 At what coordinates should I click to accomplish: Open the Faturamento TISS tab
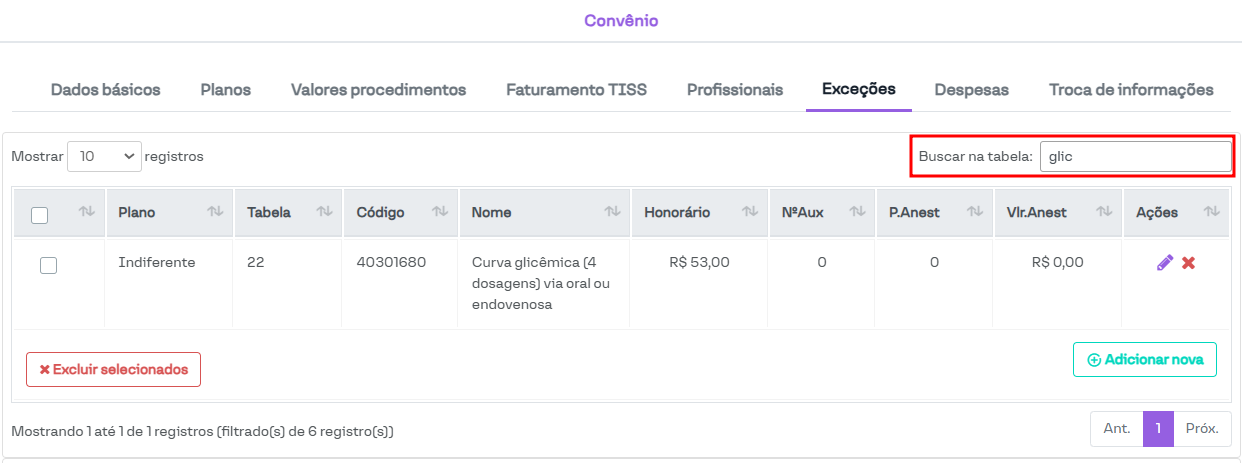tap(576, 90)
